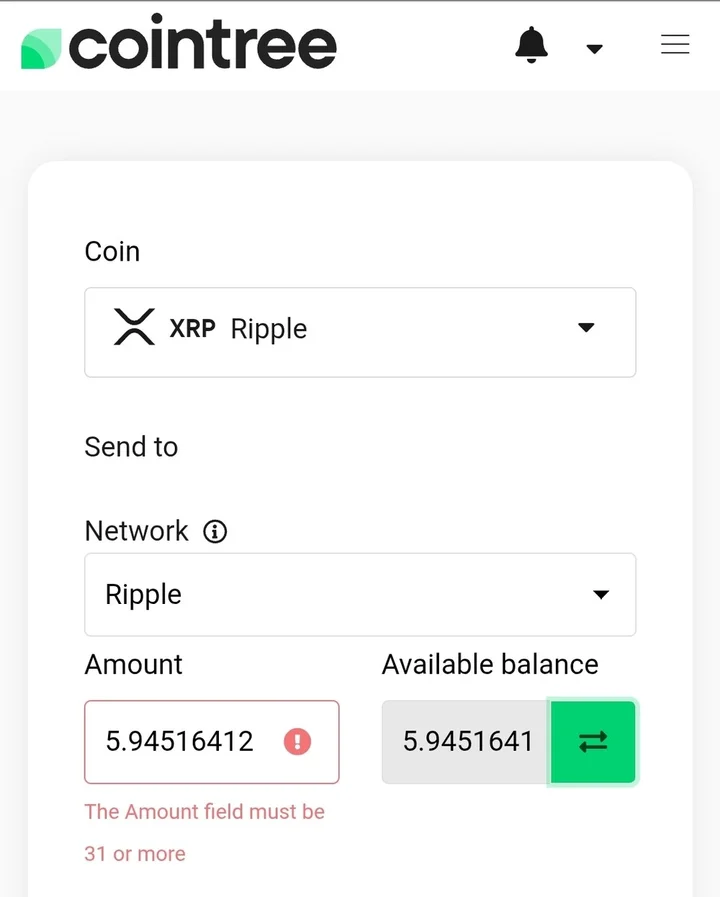Click the Available balance label
This screenshot has height=897, width=720.
(x=490, y=665)
